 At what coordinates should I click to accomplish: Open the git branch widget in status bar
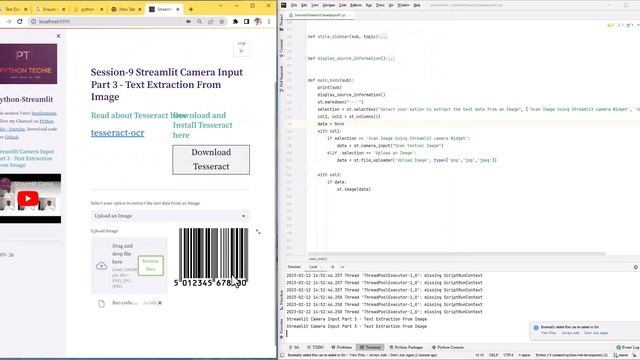coord(621,355)
